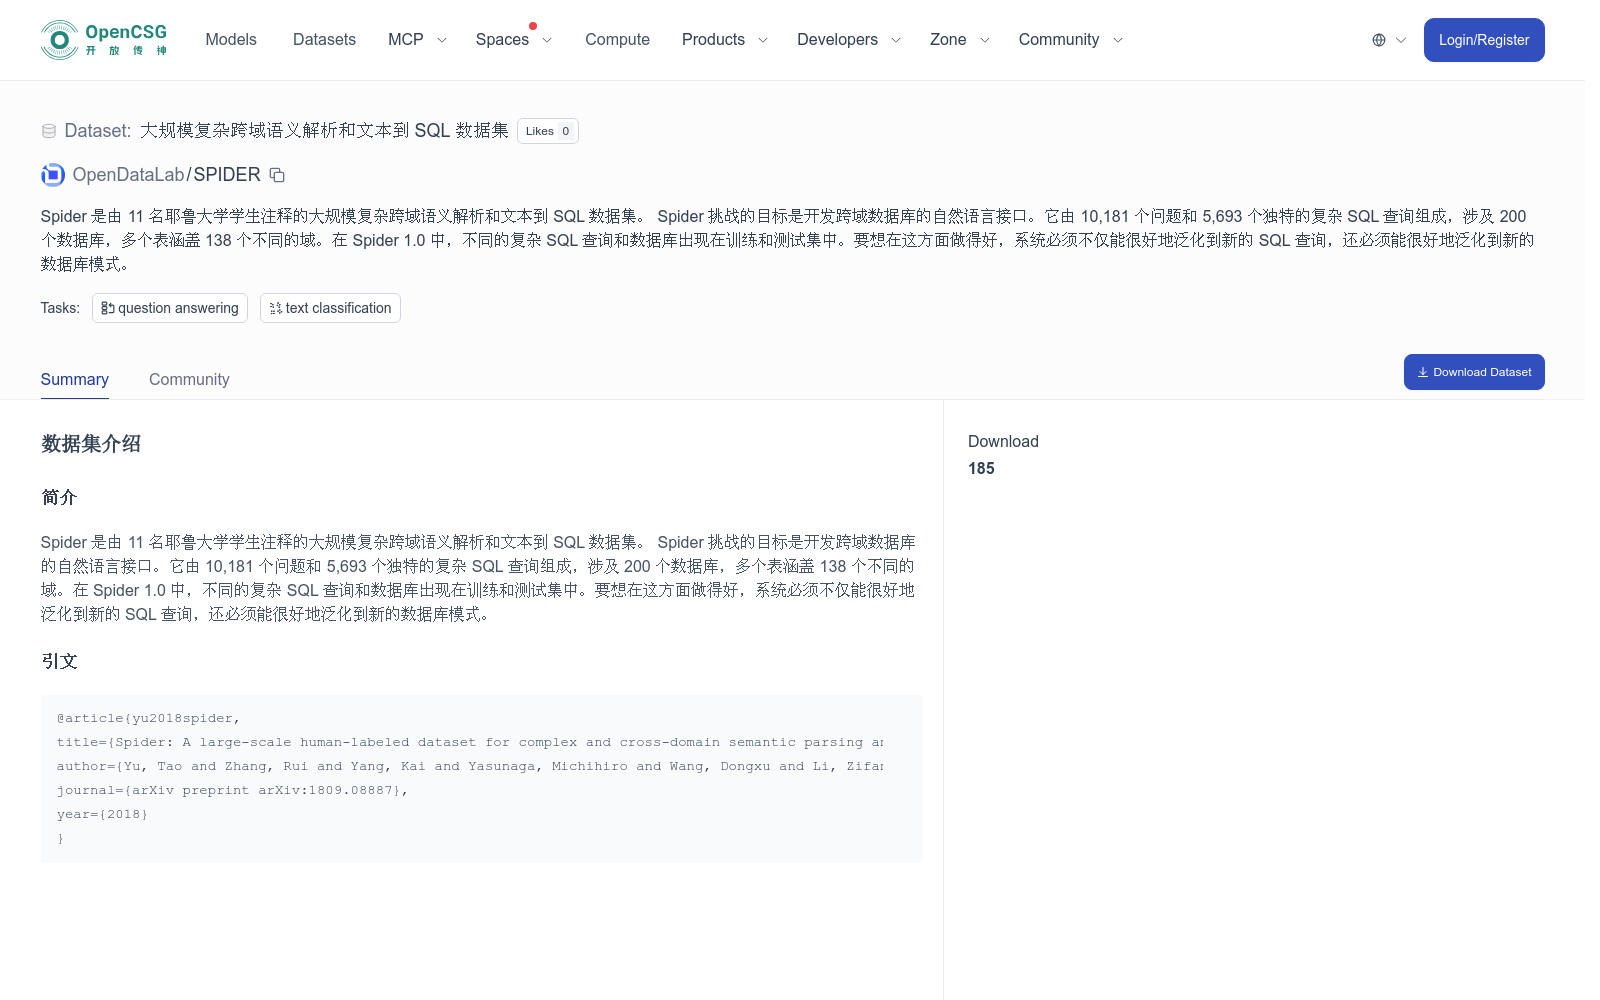The height and width of the screenshot is (1000, 1600).
Task: Open the Models page
Action: pyautogui.click(x=231, y=40)
